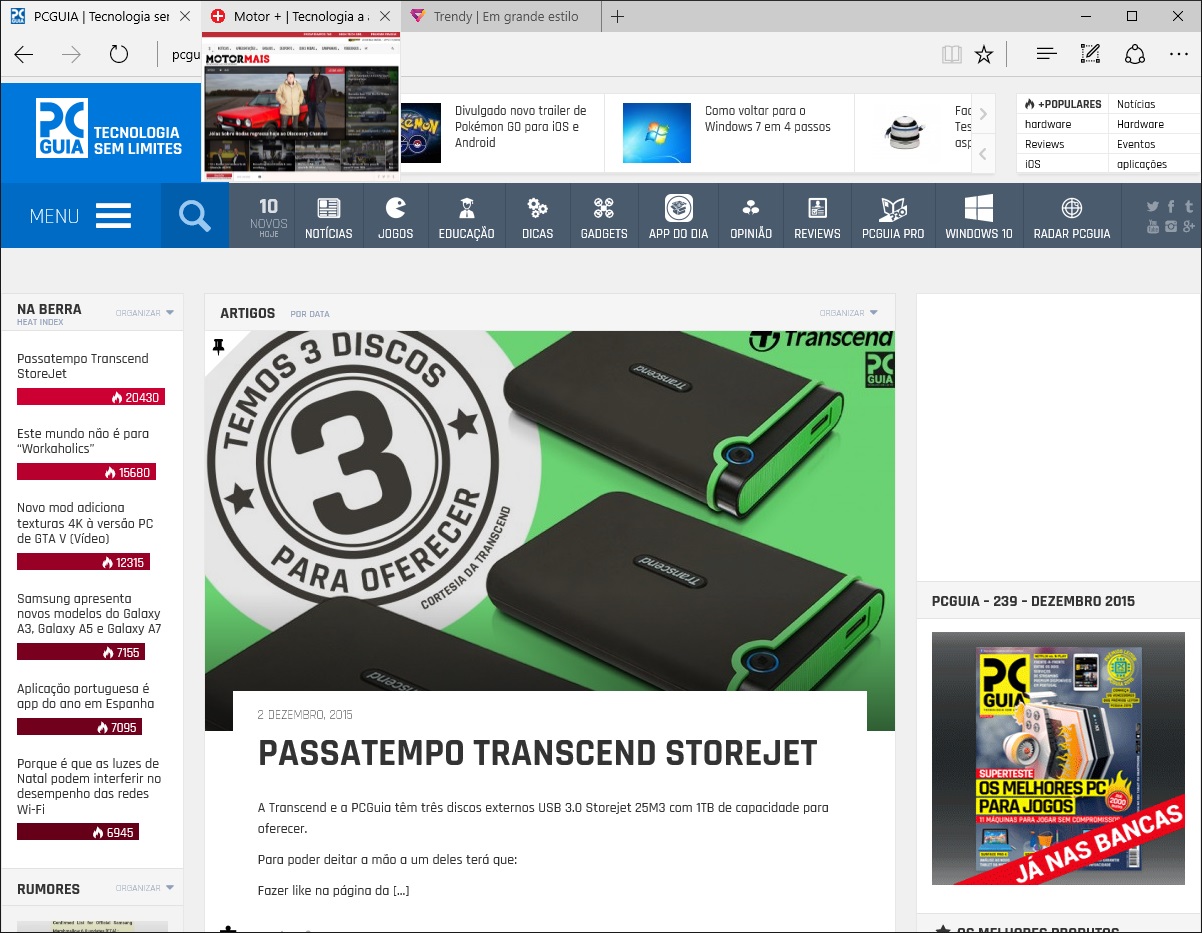Go to the Windows 10 section
1202x933 pixels.
(x=979, y=216)
